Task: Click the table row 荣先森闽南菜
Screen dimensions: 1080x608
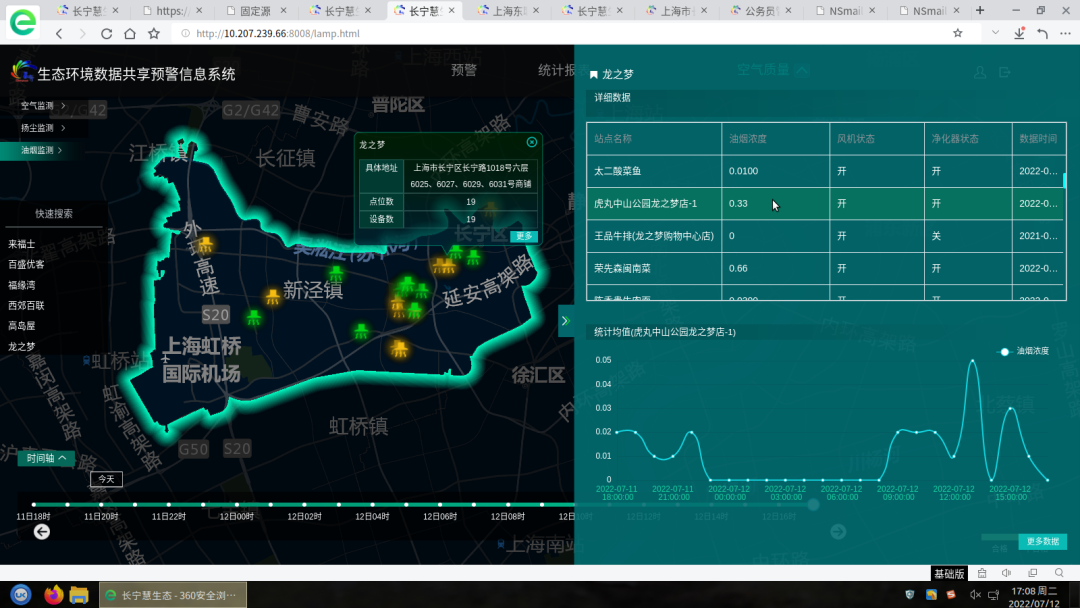Action: (826, 269)
